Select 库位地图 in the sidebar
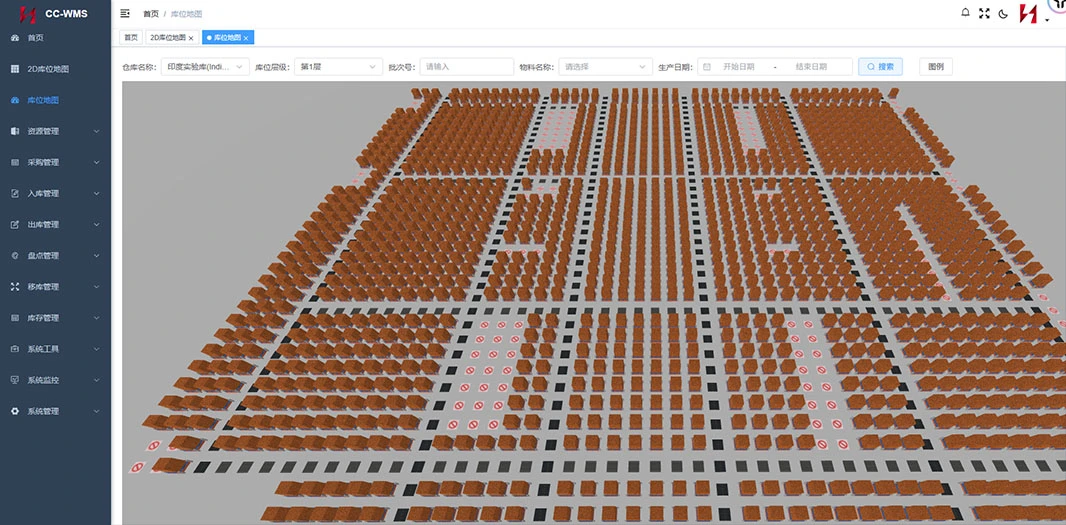This screenshot has width=1066, height=525. tap(55, 100)
